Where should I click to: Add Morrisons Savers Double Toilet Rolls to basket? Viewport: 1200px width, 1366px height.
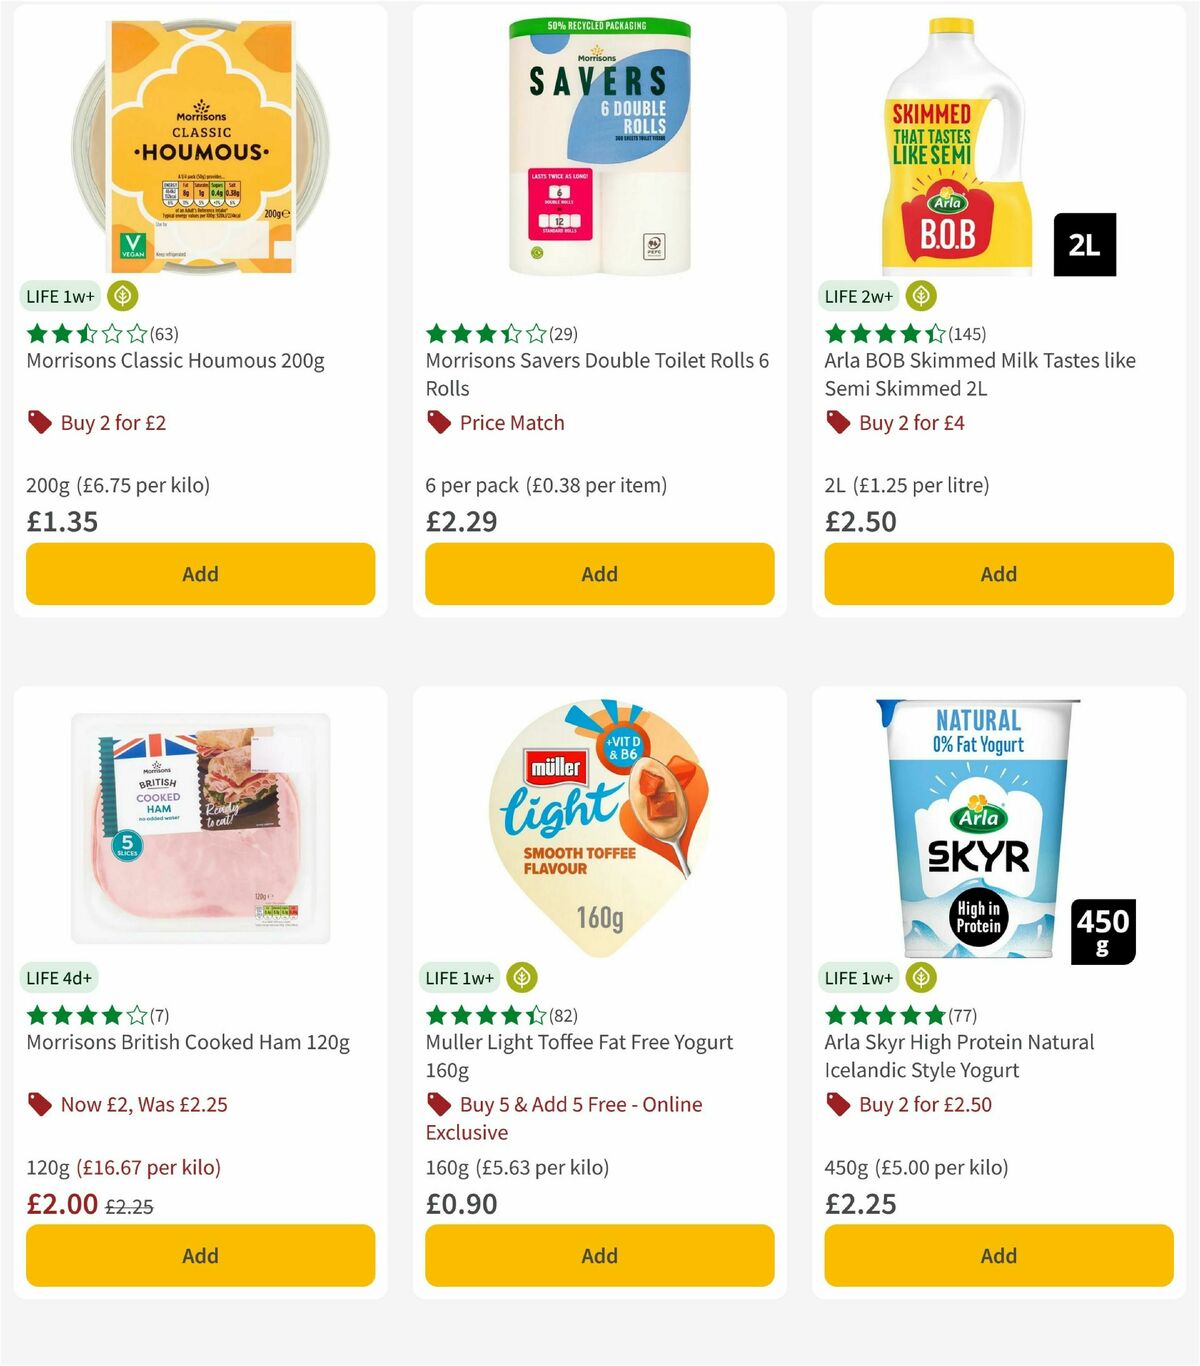(x=599, y=574)
